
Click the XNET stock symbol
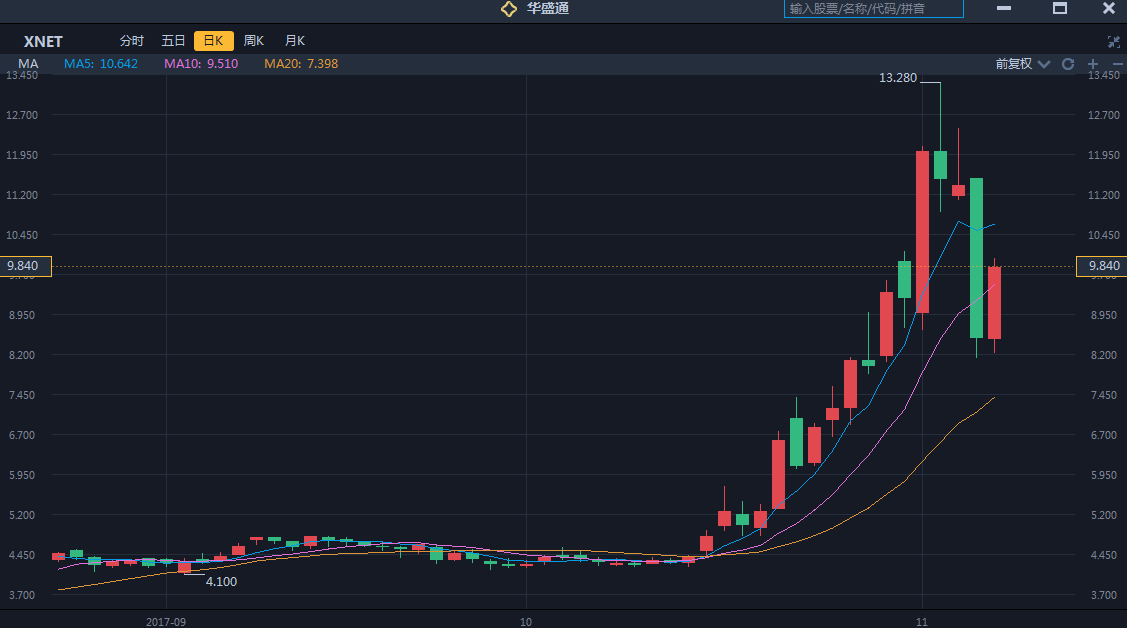point(43,42)
